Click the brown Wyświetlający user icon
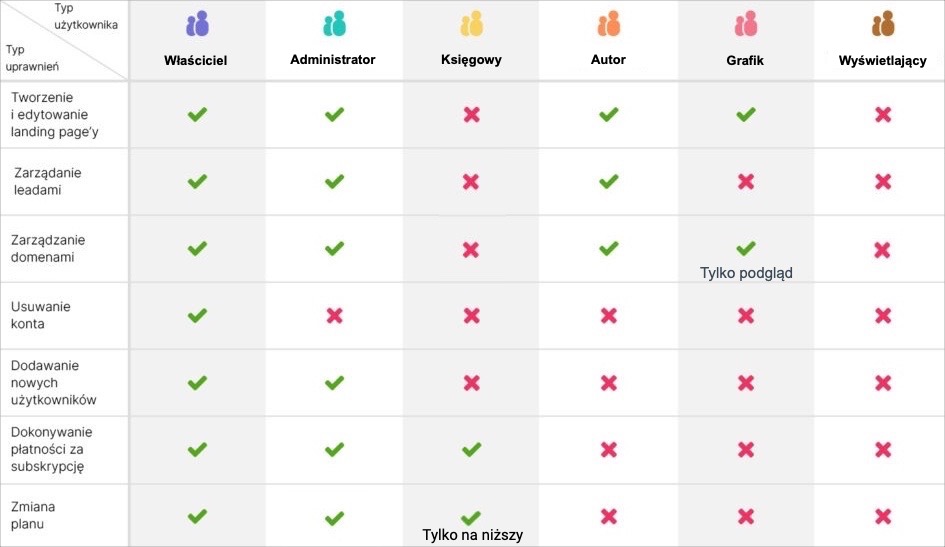Screen dimensions: 945x547 click(882, 24)
